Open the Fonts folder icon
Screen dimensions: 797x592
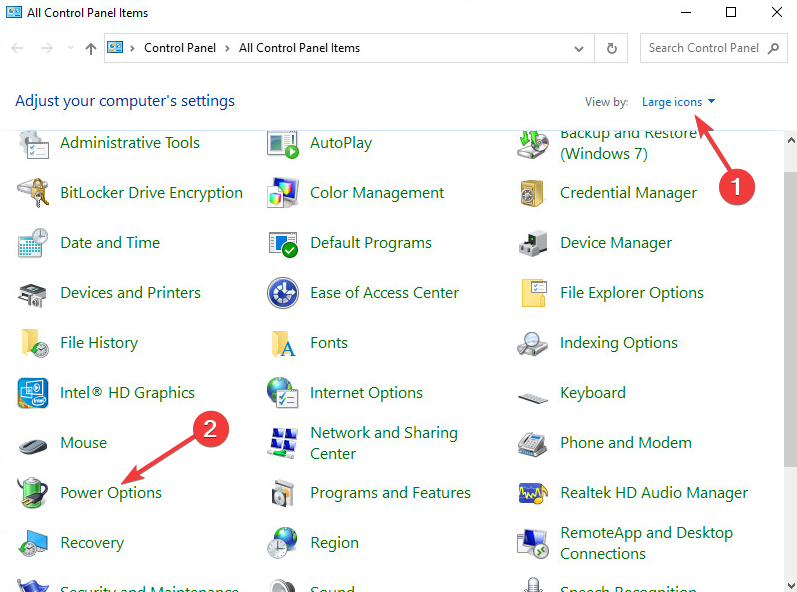(x=284, y=344)
